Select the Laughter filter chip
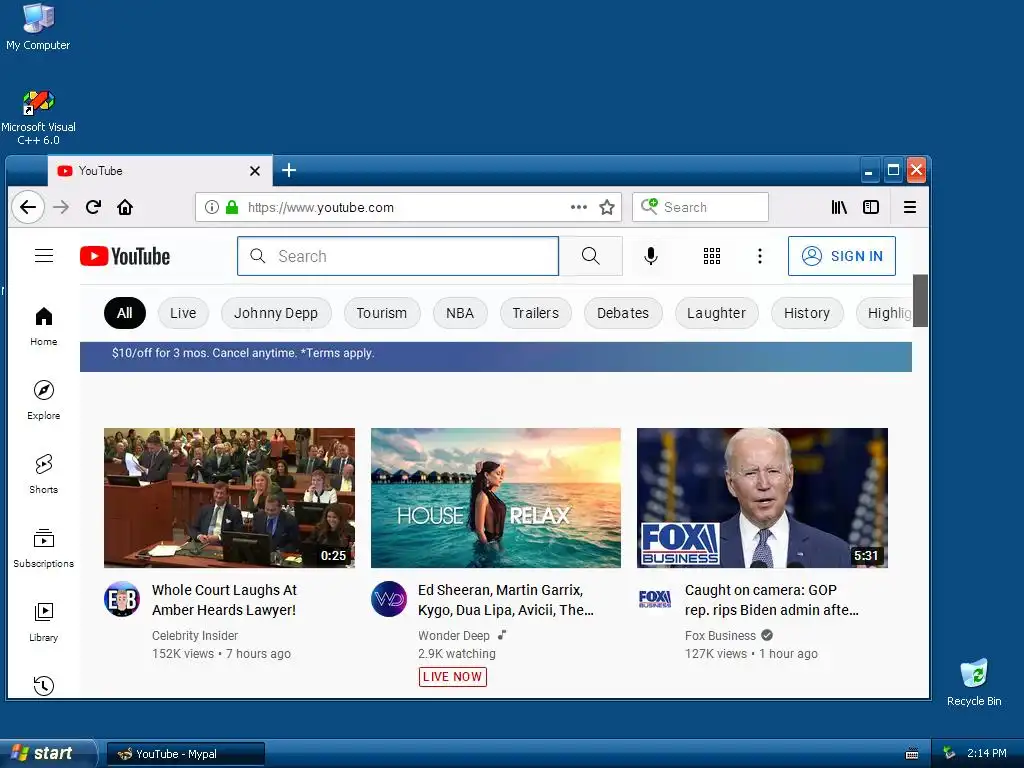The width and height of the screenshot is (1024, 768). pyautogui.click(x=716, y=313)
